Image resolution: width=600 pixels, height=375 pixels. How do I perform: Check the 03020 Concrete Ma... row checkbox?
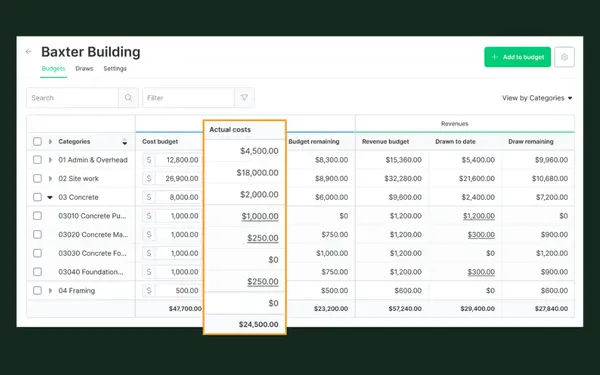pos(37,235)
